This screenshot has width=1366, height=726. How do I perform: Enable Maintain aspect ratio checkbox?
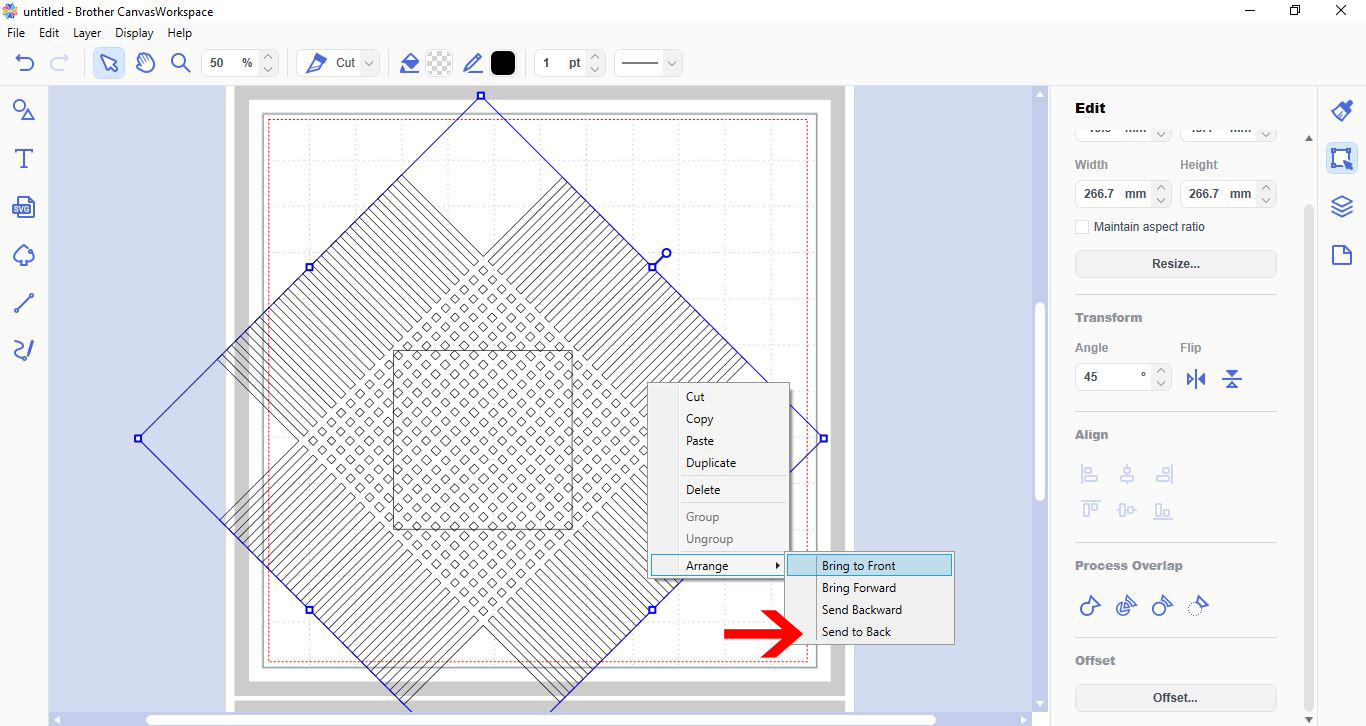point(1082,227)
